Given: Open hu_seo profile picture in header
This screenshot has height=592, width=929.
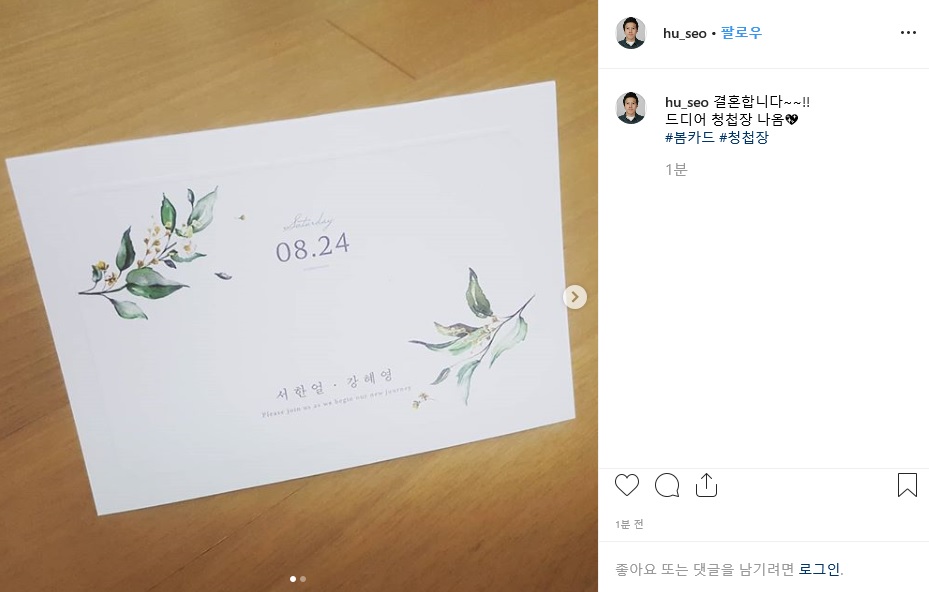Looking at the screenshot, I should pos(631,33).
